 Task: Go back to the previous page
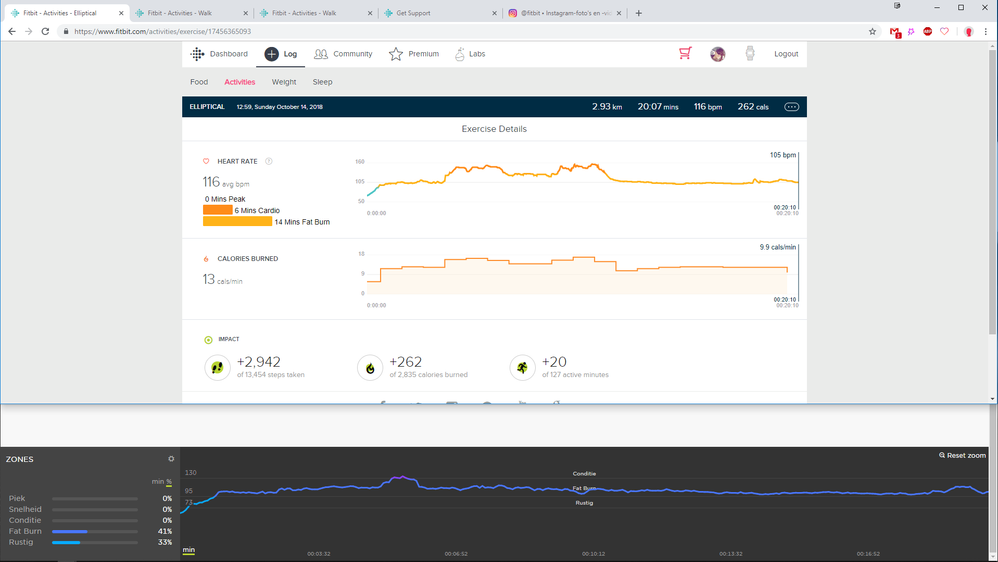pos(12,31)
